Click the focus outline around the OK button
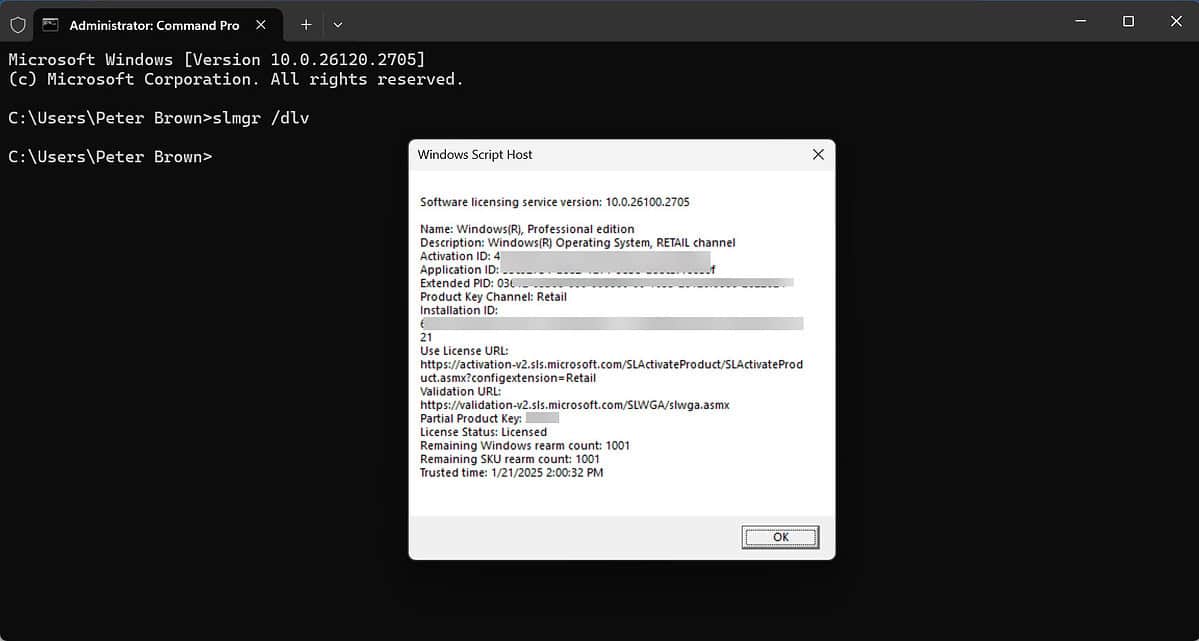Image resolution: width=1199 pixels, height=641 pixels. click(780, 536)
